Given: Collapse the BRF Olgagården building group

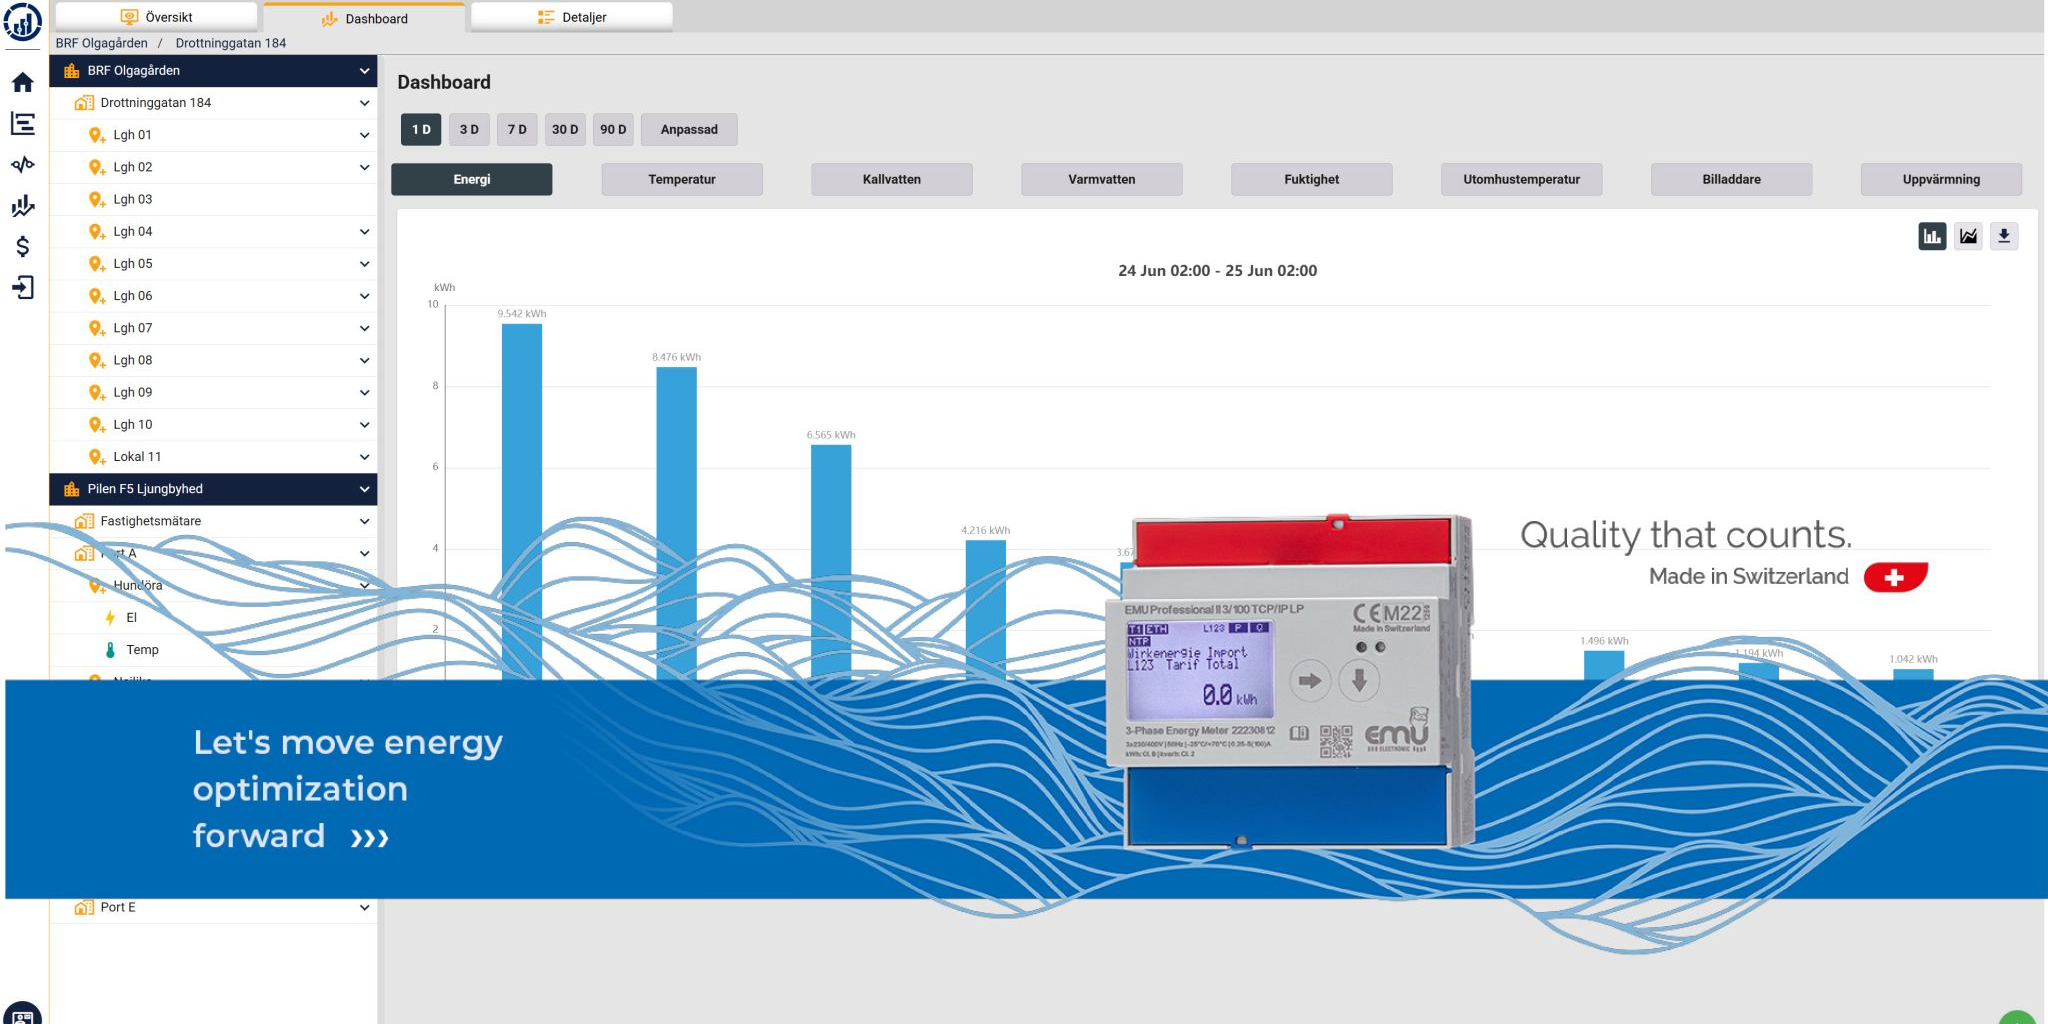Looking at the screenshot, I should 364,71.
